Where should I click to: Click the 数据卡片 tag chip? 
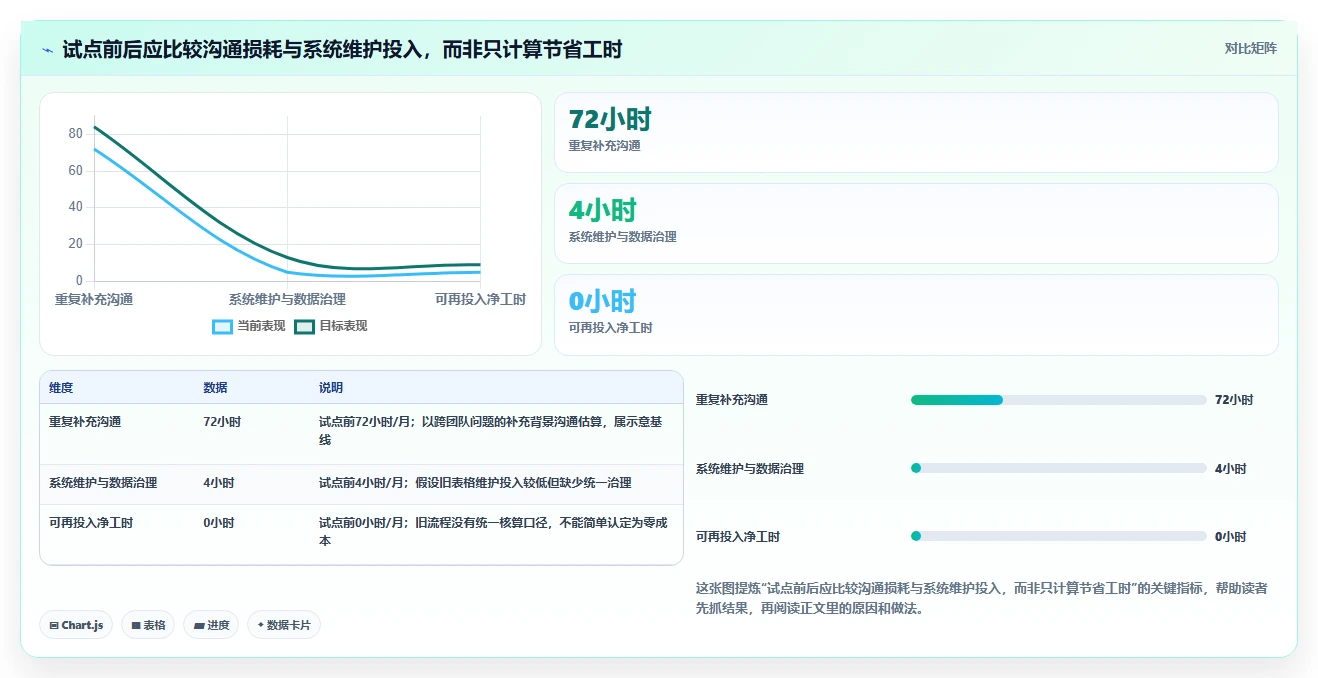[284, 625]
